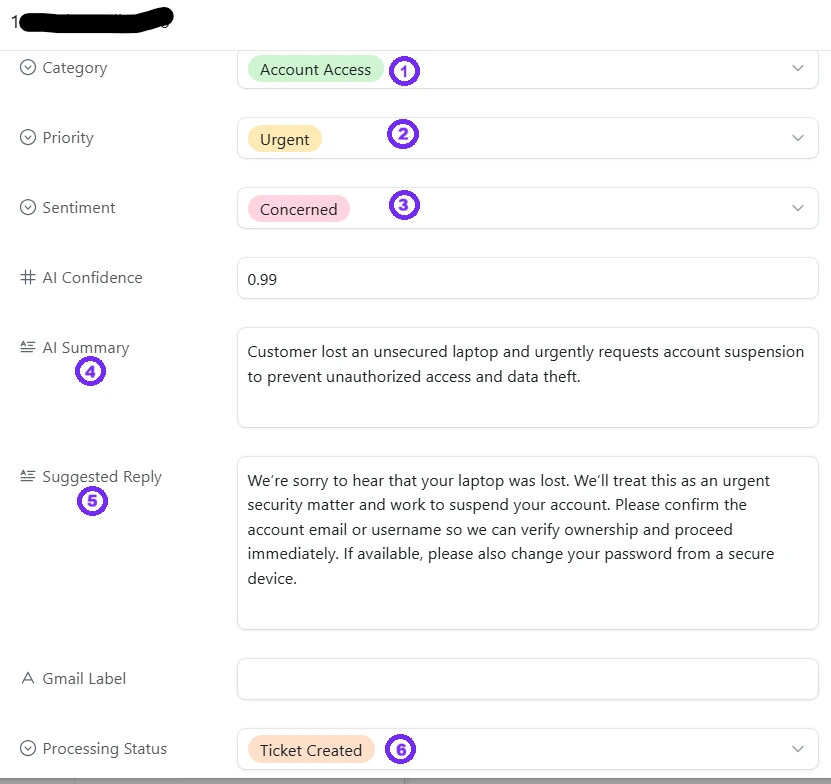The image size is (831, 784).
Task: Click the Processing Status field type icon
Action: pyautogui.click(x=28, y=748)
